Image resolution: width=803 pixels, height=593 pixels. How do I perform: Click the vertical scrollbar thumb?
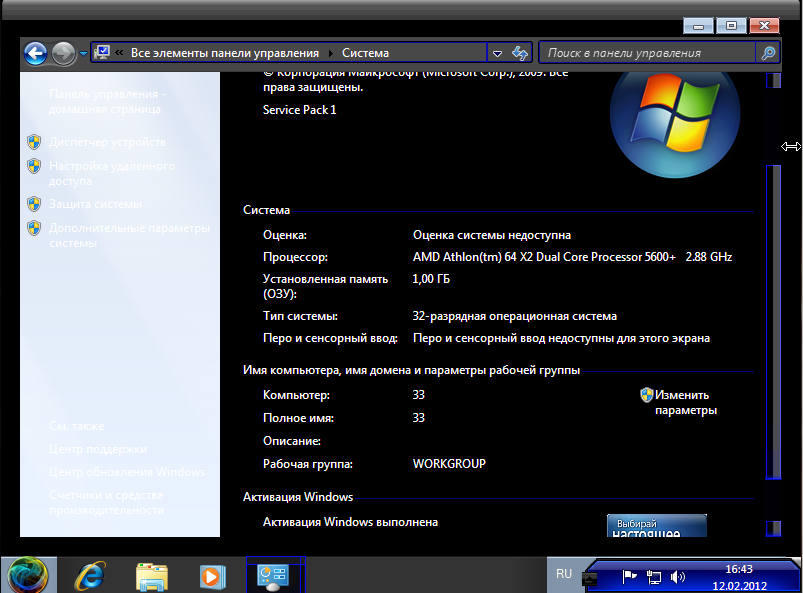point(773,322)
